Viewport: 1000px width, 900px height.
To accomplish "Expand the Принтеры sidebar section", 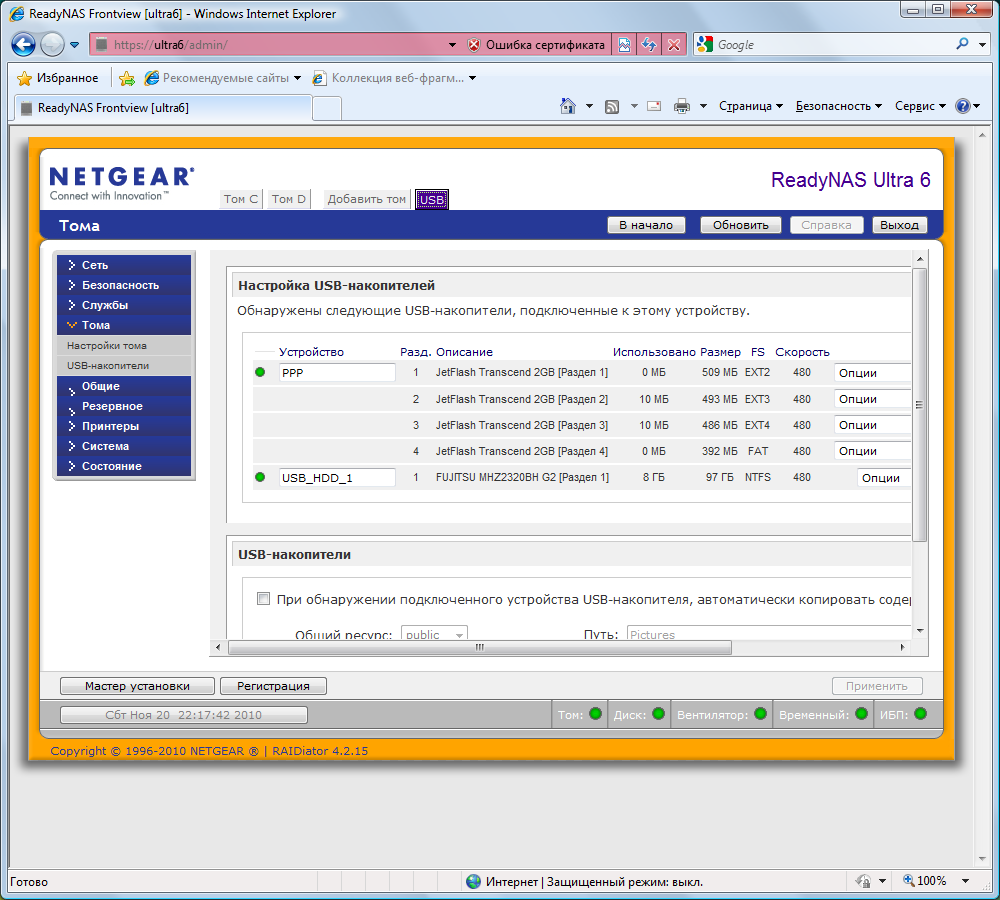I will pyautogui.click(x=124, y=426).
